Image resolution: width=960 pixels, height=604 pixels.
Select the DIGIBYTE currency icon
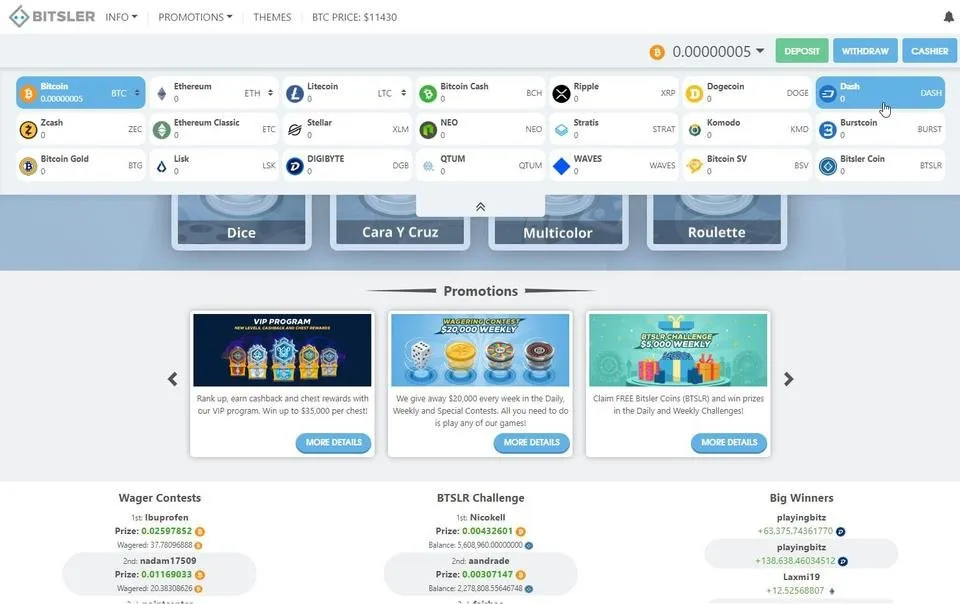[x=295, y=165]
